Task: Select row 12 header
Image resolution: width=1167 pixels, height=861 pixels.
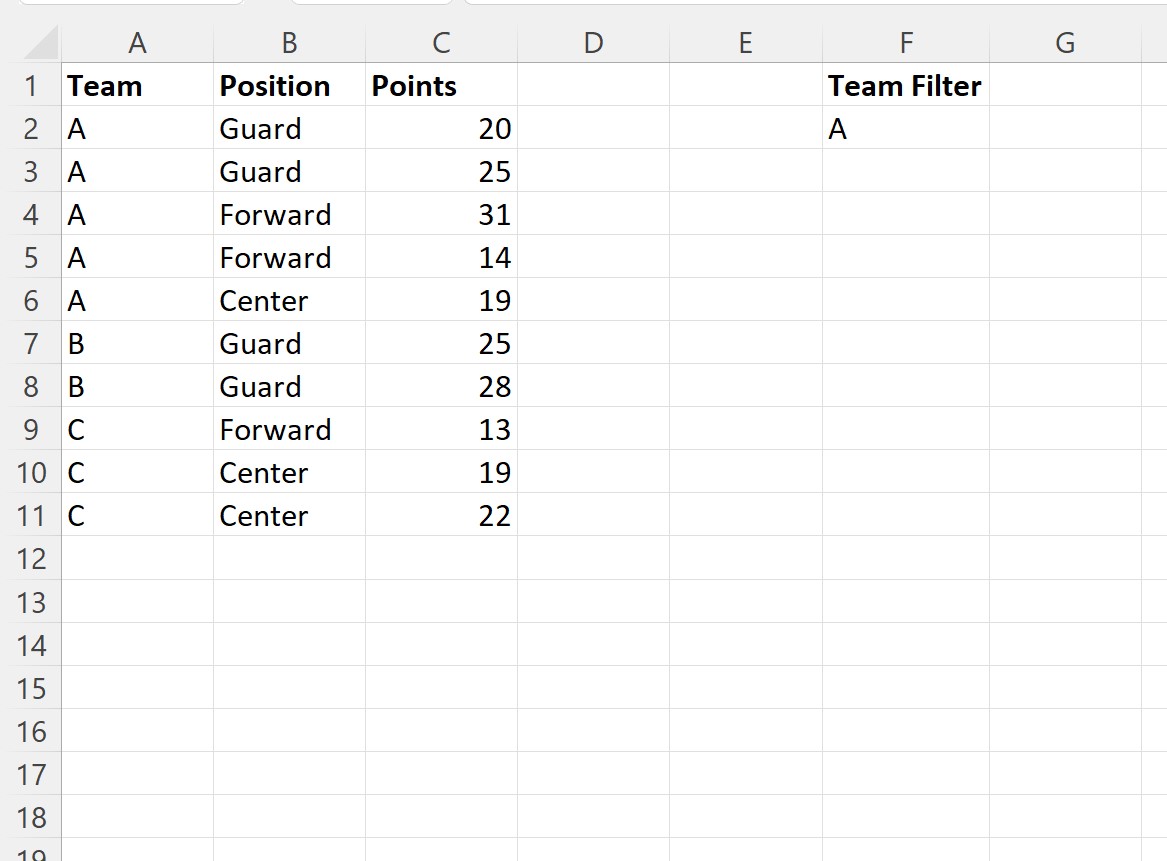Action: [x=31, y=559]
